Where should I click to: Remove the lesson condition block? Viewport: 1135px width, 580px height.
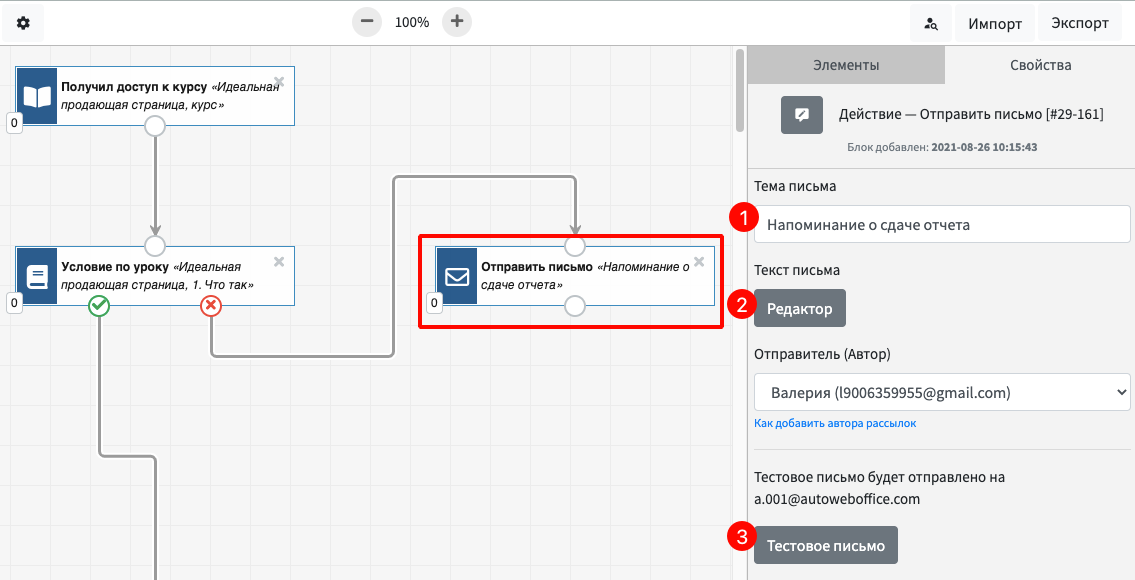(279, 261)
